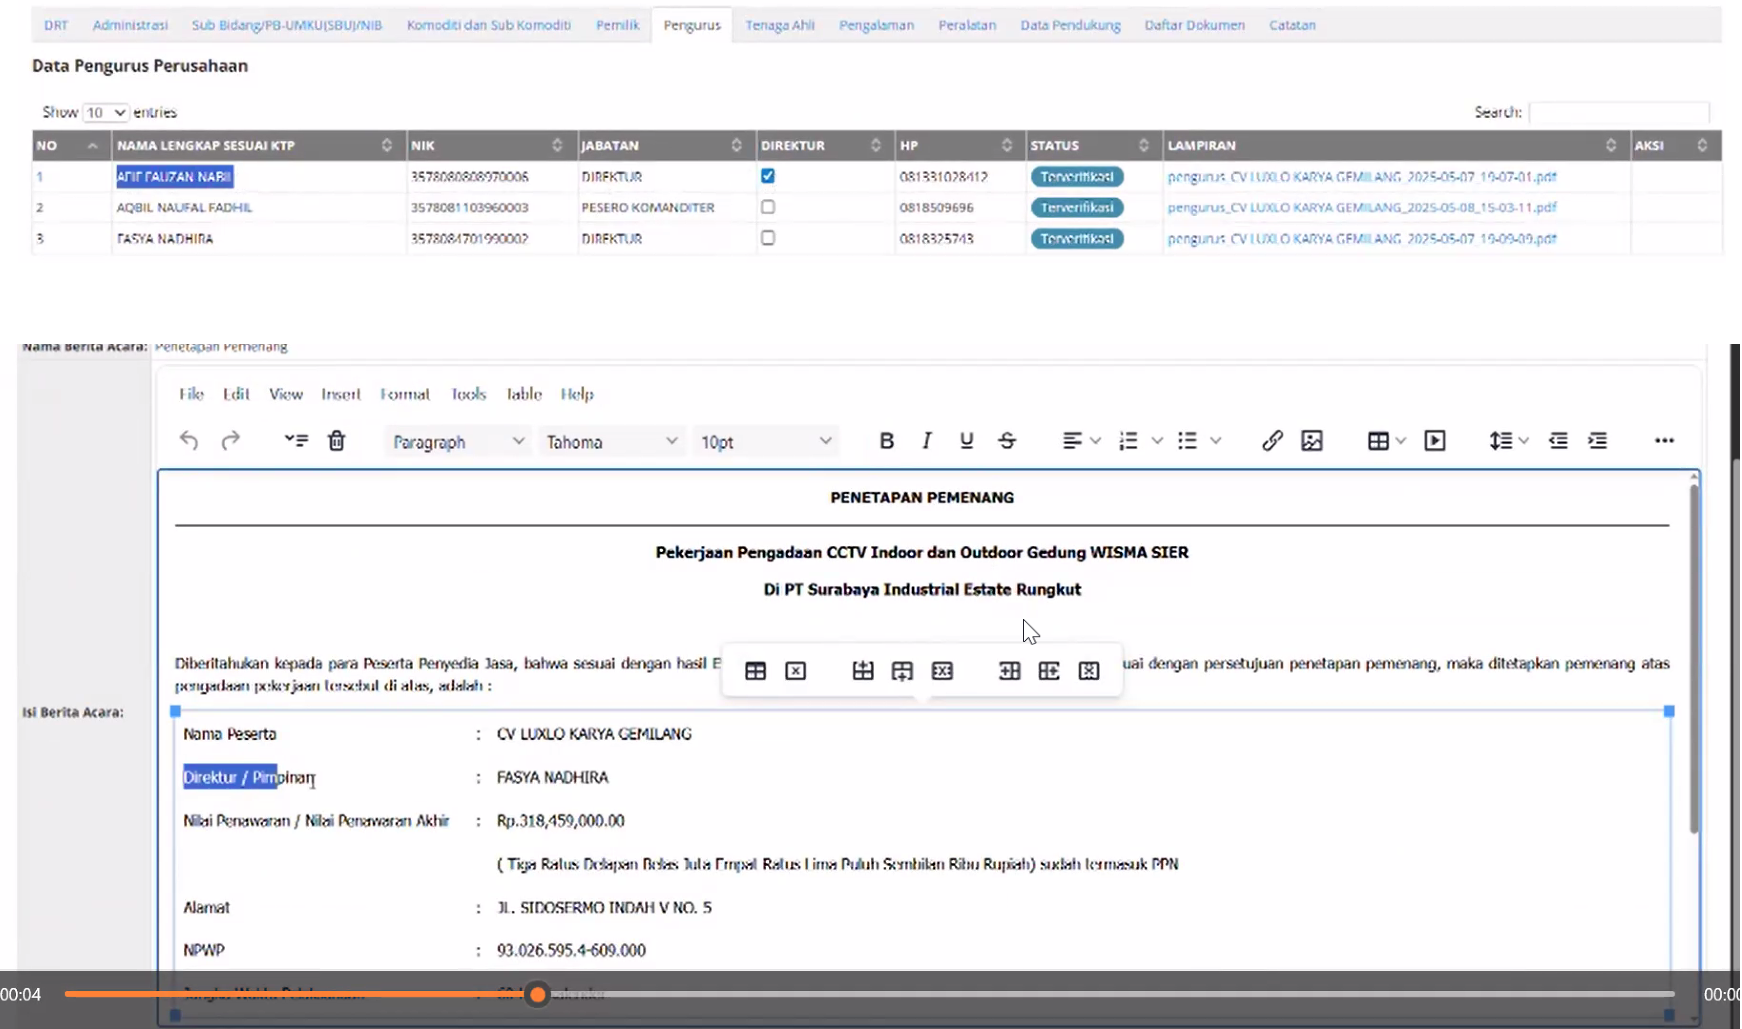Check Direktur box for FASYA NADHIRA
The width and height of the screenshot is (1742, 1029).
pos(768,238)
